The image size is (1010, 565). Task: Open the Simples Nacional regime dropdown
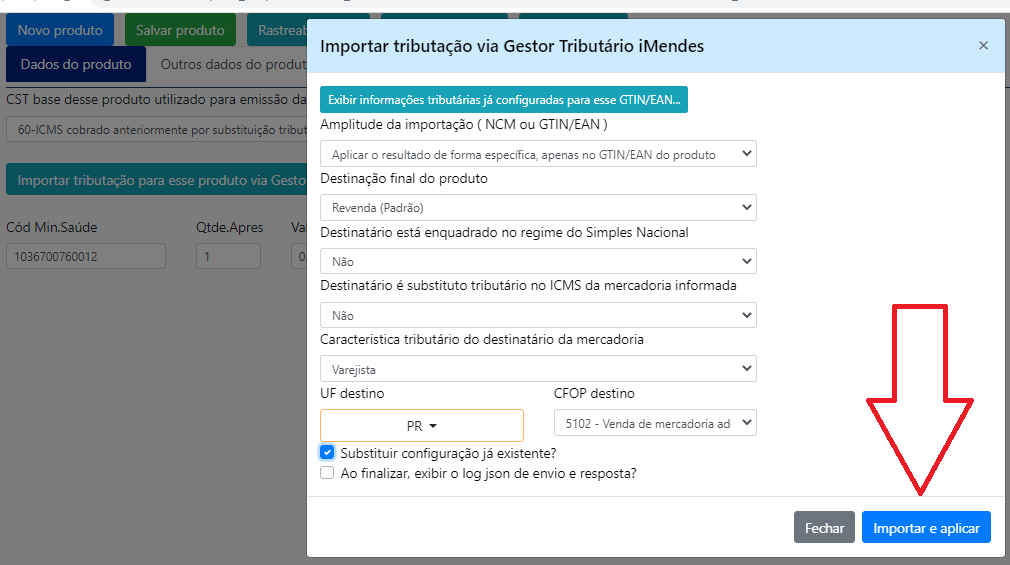538,261
